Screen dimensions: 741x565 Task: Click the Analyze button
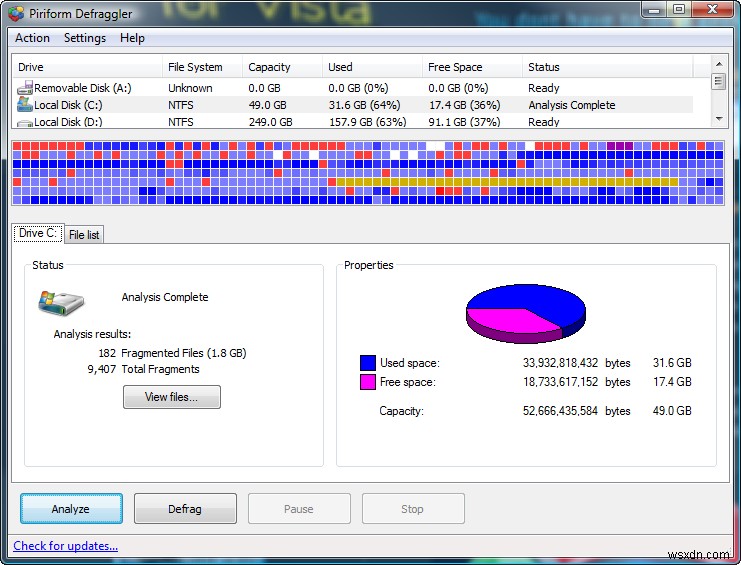click(71, 509)
